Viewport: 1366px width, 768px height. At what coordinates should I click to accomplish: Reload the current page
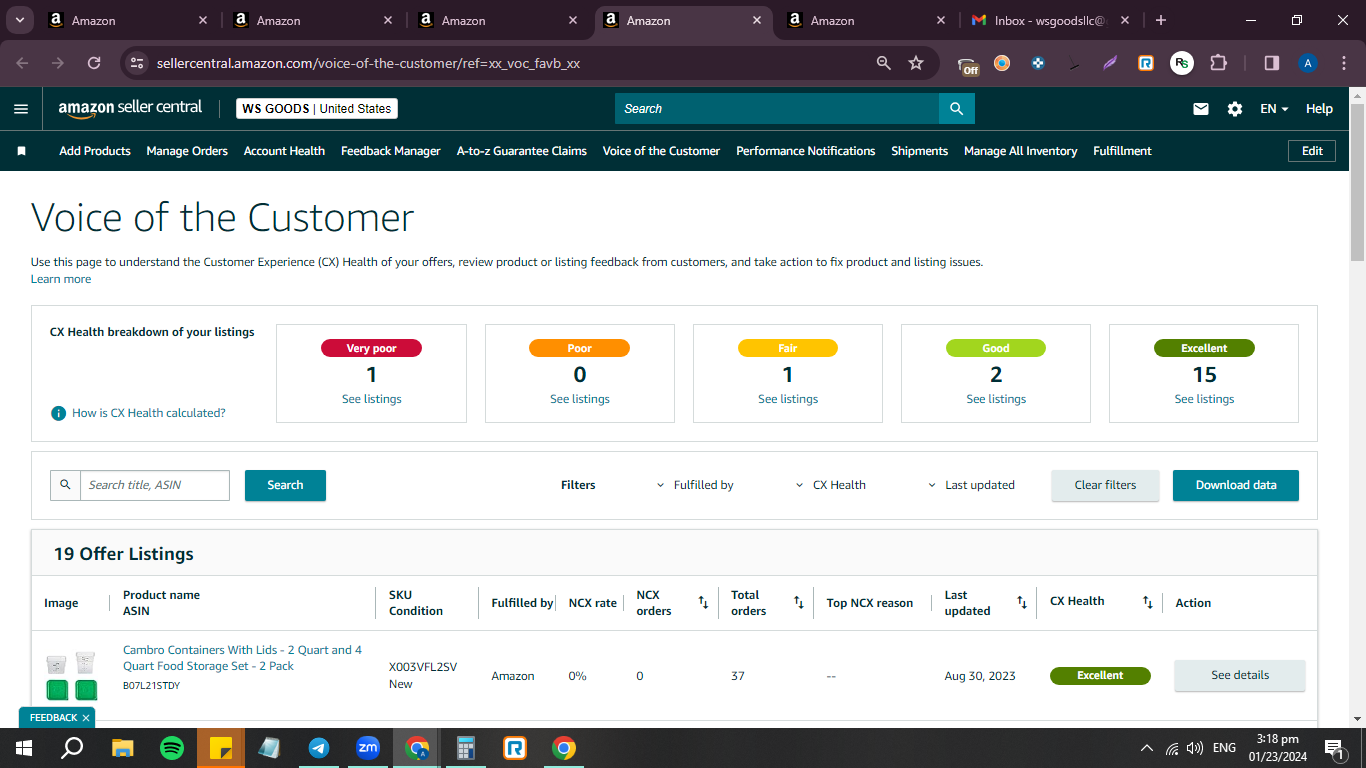tap(94, 63)
